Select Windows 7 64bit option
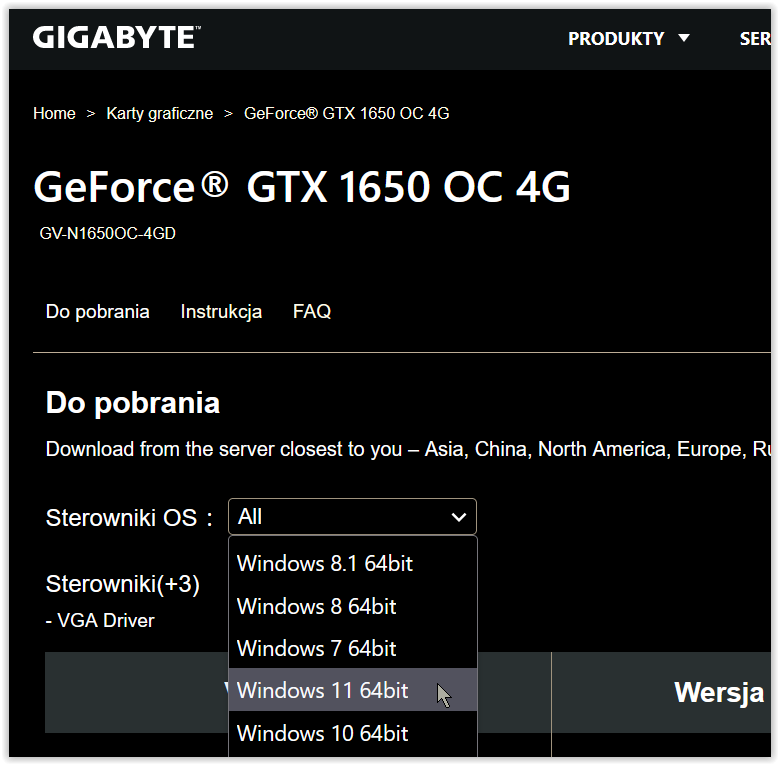Viewport: 779px width, 765px height. click(353, 649)
